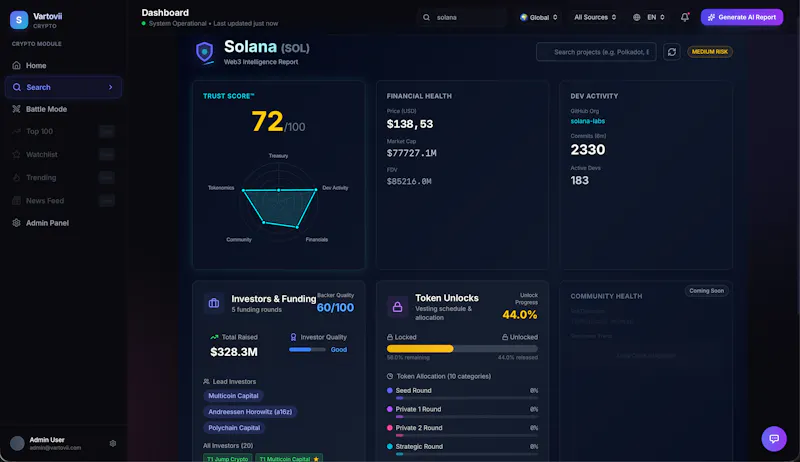Open the Home sidebar item
This screenshot has width=800, height=462.
[x=63, y=65]
